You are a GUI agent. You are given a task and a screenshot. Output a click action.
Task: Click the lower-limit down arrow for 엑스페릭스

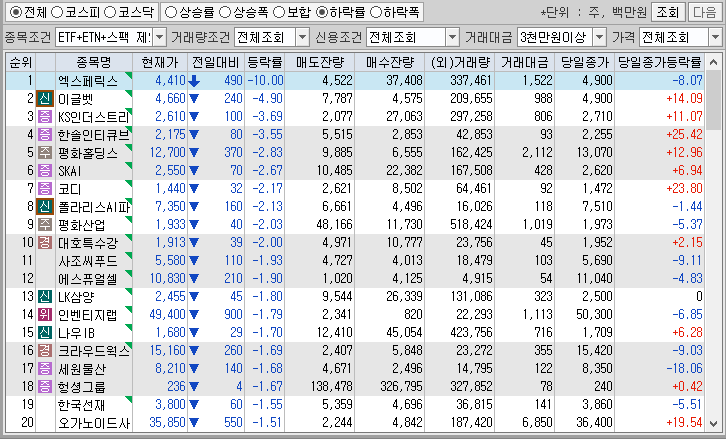(x=194, y=81)
